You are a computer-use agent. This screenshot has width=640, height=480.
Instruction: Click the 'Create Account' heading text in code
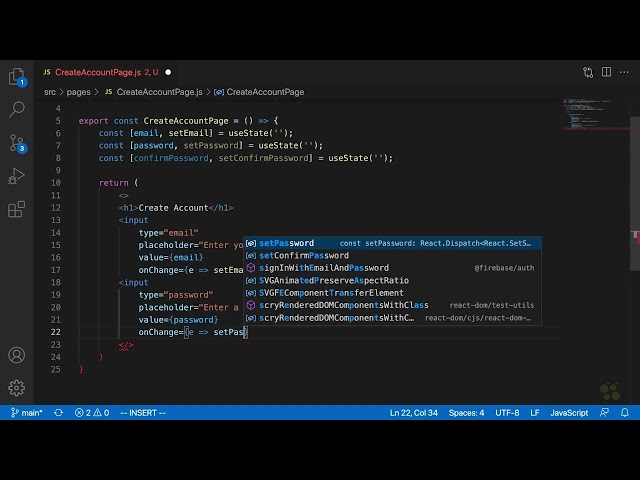(173, 208)
